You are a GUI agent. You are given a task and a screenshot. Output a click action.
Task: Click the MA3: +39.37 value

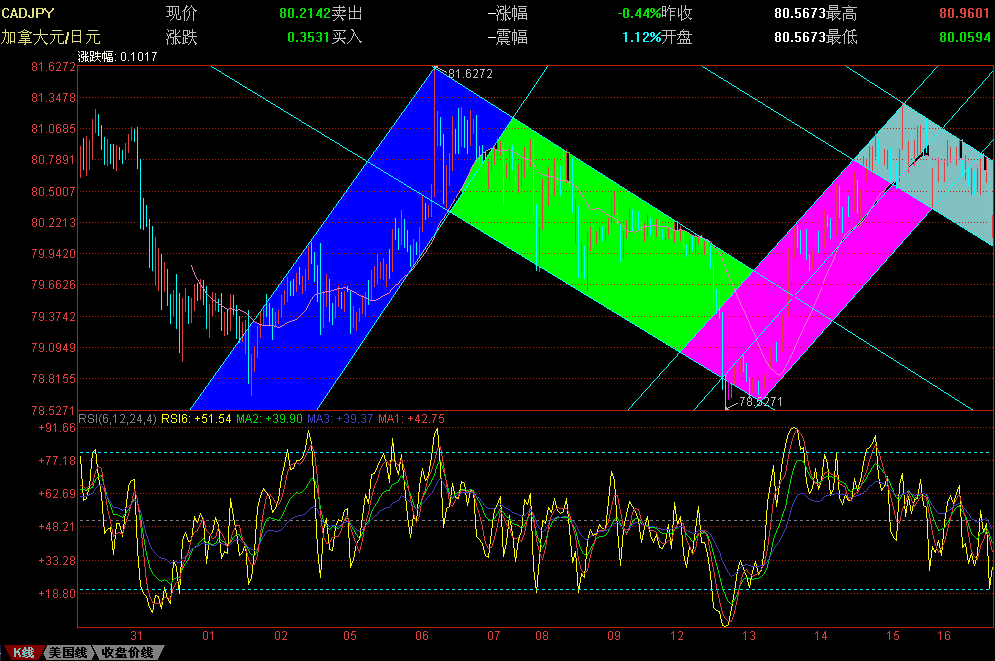pos(340,419)
